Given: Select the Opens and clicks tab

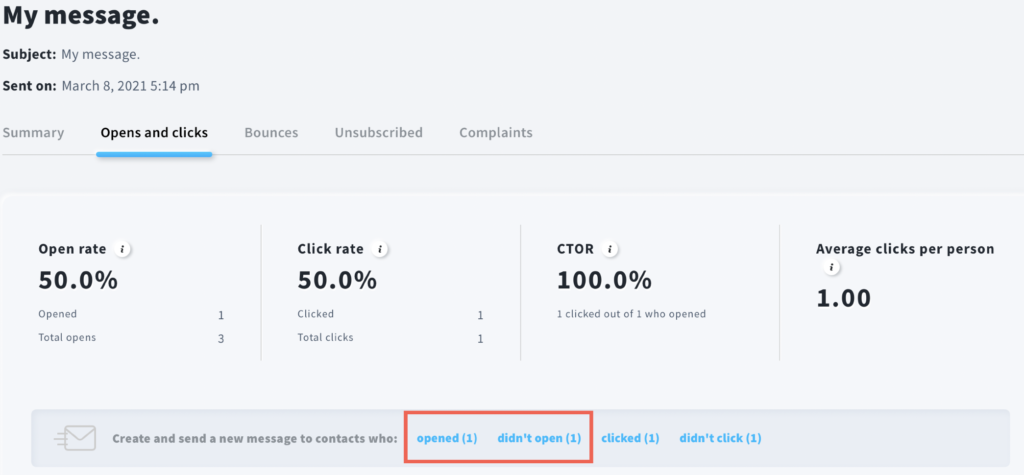Looking at the screenshot, I should pyautogui.click(x=154, y=133).
